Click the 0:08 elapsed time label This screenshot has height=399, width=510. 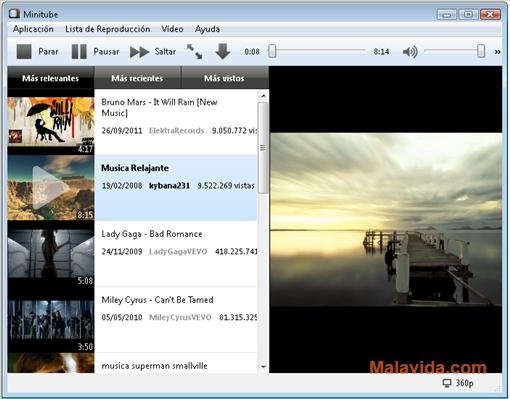[252, 52]
